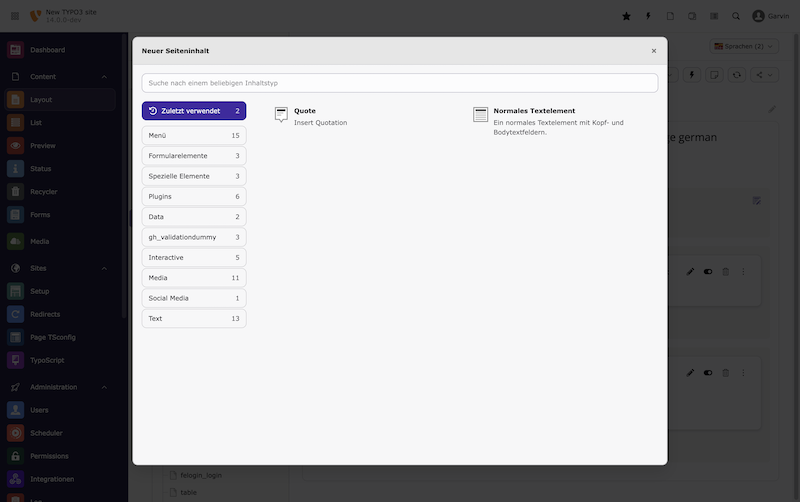The height and width of the screenshot is (502, 800).
Task: Select the Zuletzt verwendet category tab
Action: tap(193, 111)
